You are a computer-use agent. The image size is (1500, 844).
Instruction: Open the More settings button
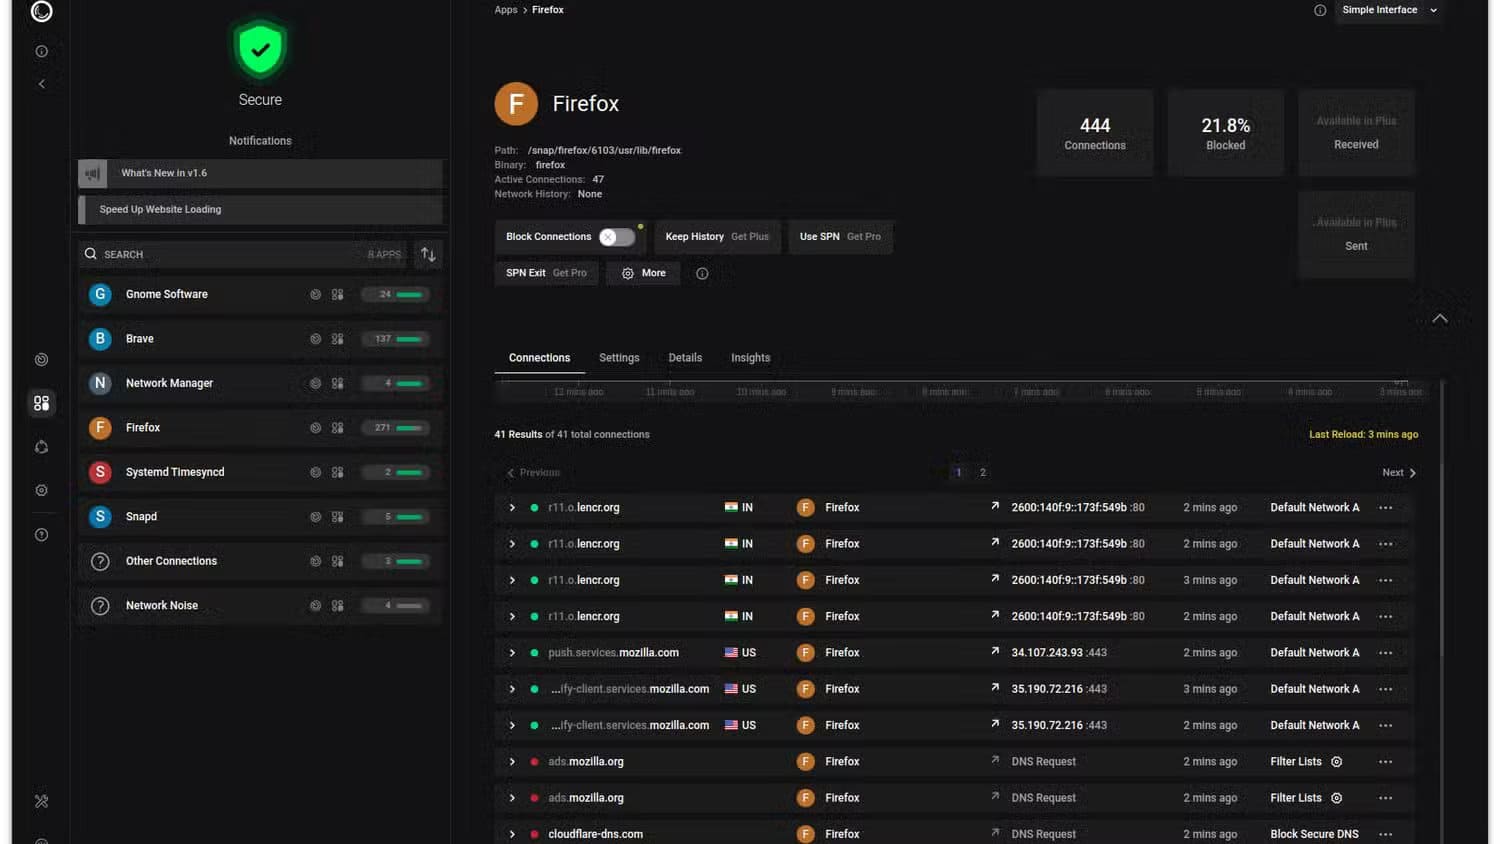[x=643, y=273]
